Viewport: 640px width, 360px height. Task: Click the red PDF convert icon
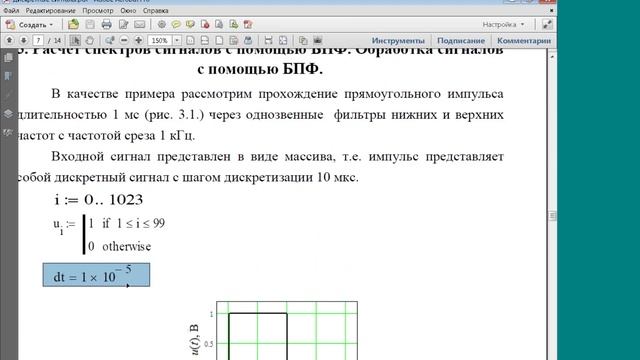click(248, 25)
